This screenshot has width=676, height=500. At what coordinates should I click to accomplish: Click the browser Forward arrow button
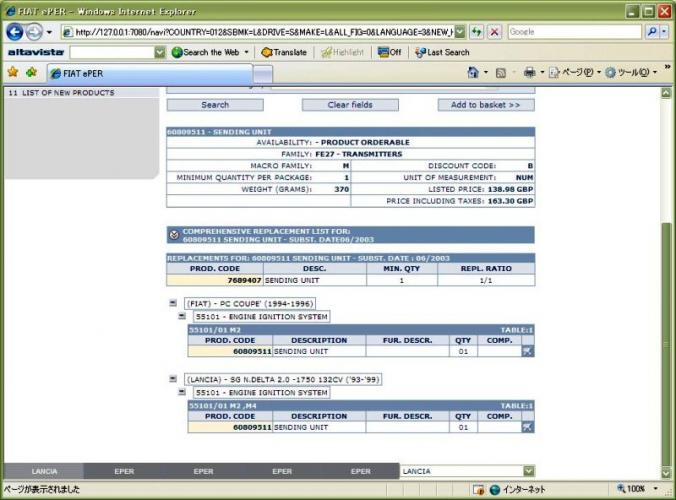(34, 32)
